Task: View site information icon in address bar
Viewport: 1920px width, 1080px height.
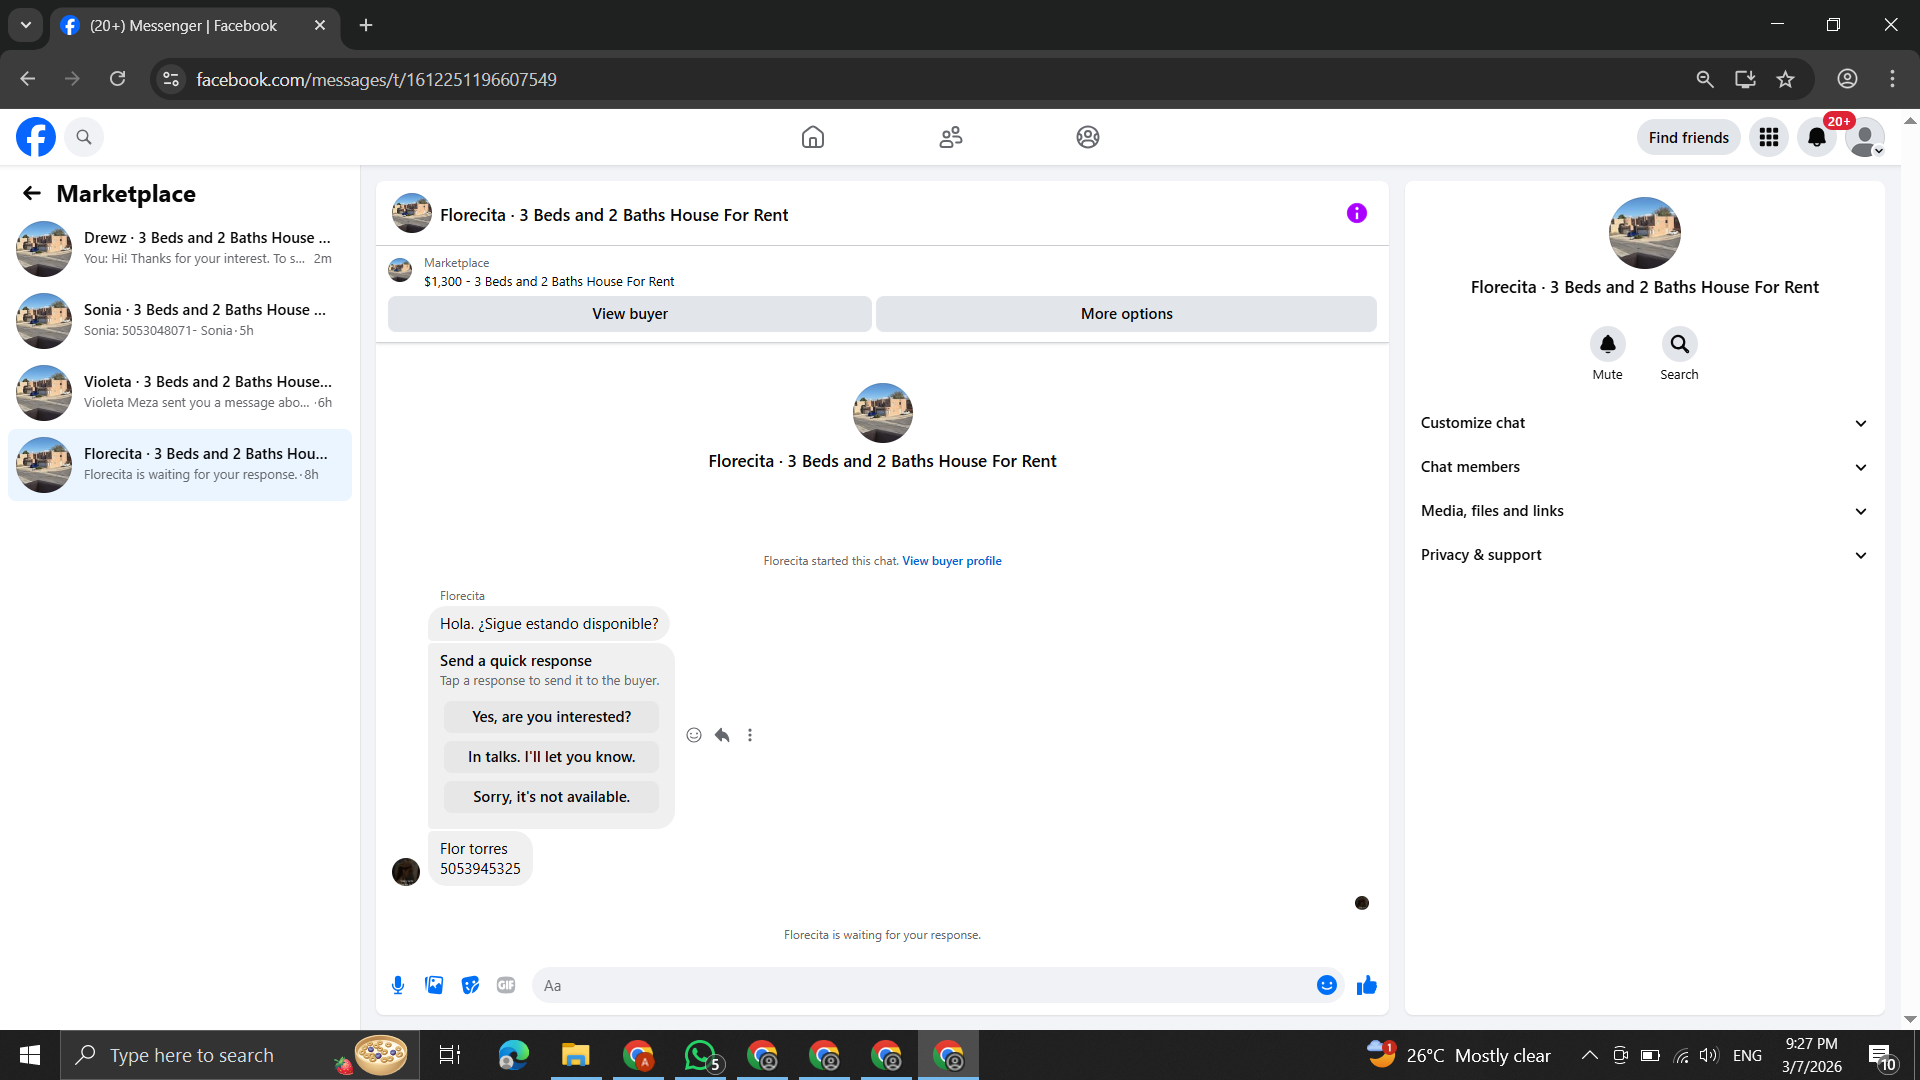Action: pyautogui.click(x=172, y=79)
